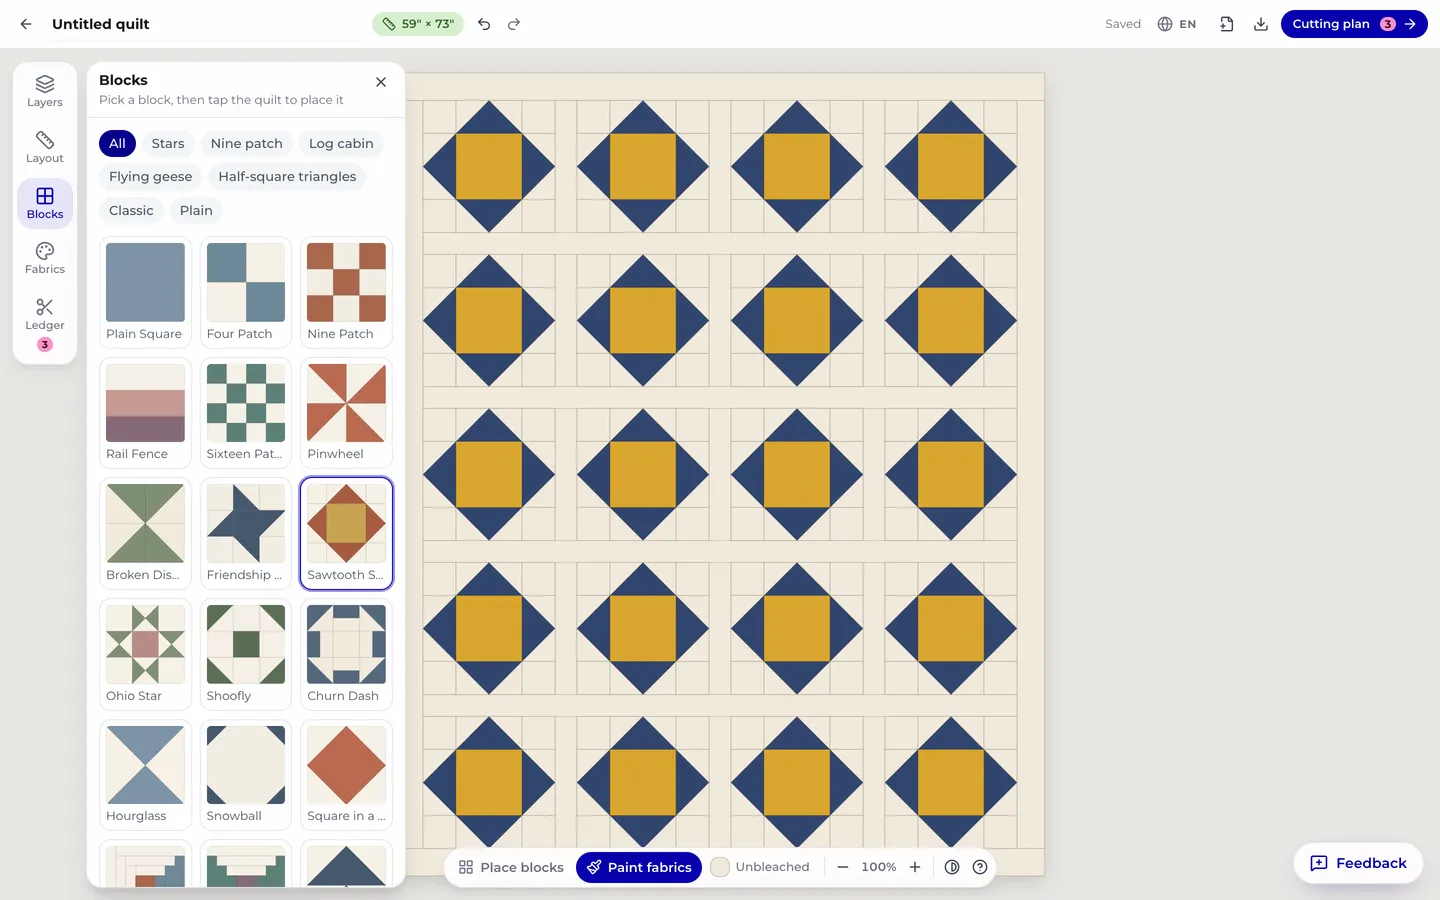Select the Shoofly block
1440x900 pixels.
pos(246,654)
